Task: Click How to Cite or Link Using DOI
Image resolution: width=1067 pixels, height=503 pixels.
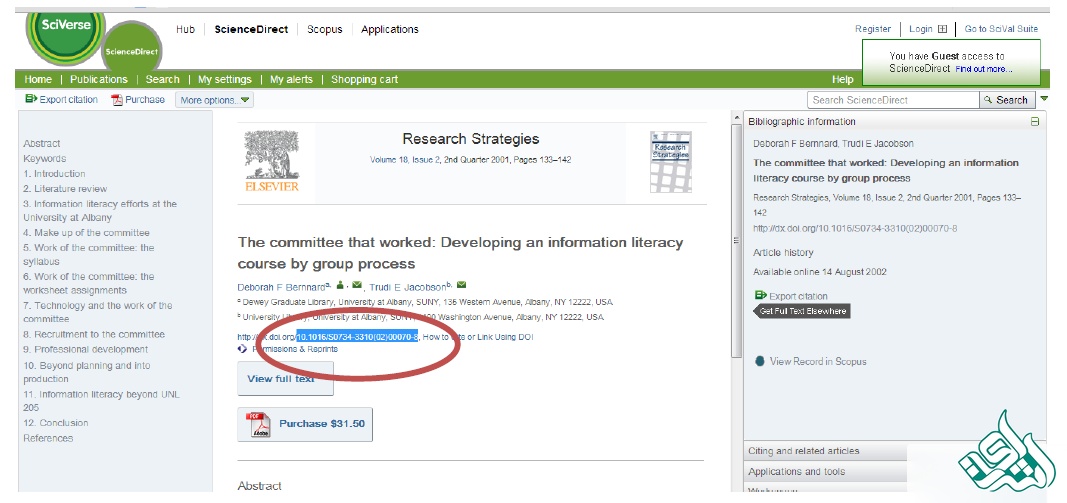Action: tap(478, 337)
